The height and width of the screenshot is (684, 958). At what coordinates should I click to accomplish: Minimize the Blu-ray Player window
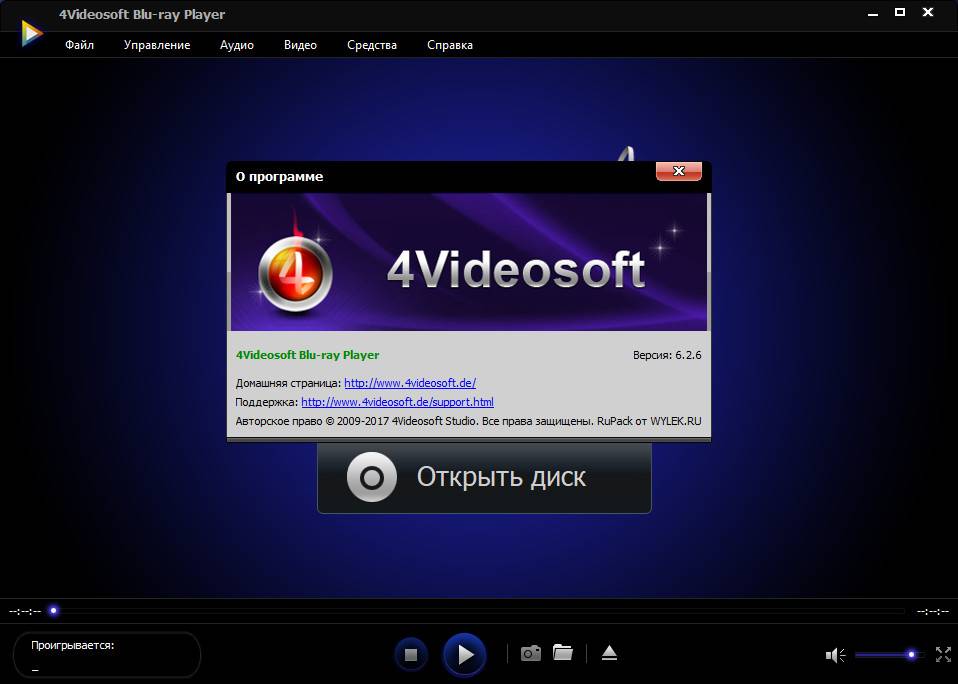click(872, 13)
